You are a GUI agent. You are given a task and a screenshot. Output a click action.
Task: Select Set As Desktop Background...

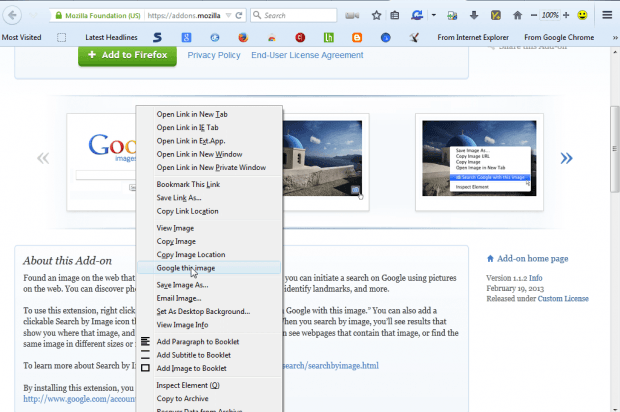pos(209,312)
